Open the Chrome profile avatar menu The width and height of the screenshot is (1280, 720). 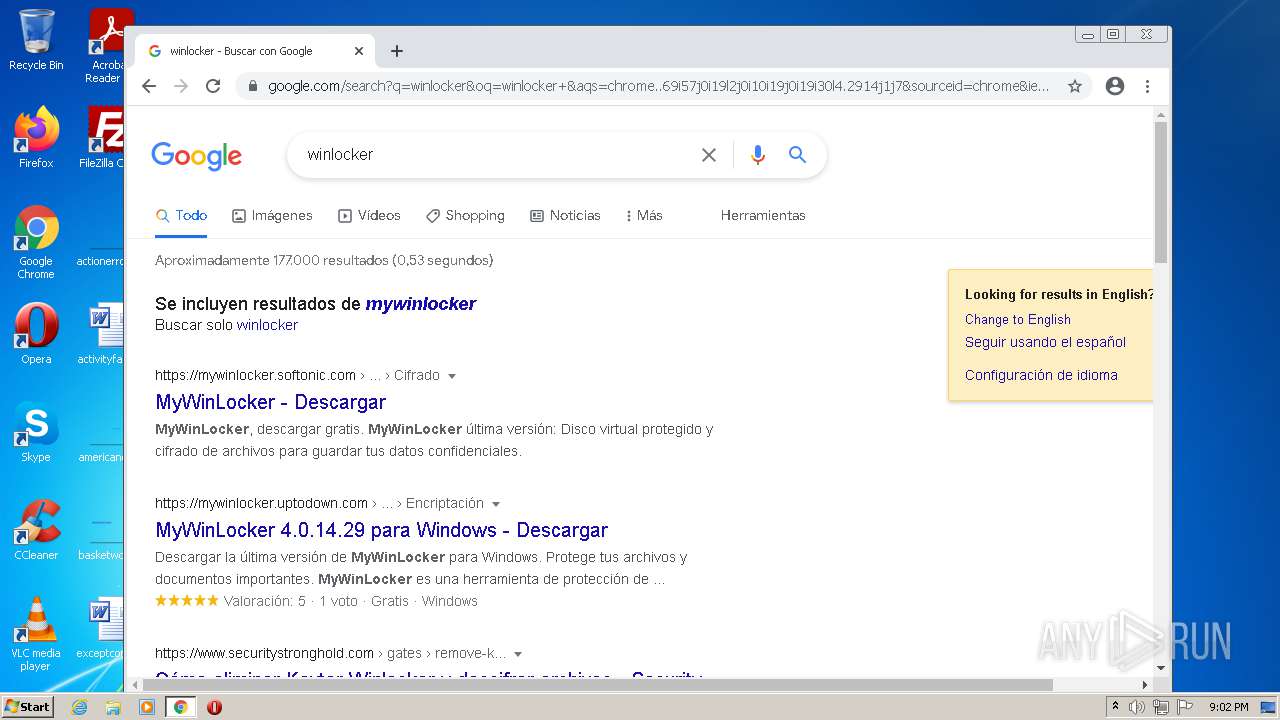coord(1115,86)
